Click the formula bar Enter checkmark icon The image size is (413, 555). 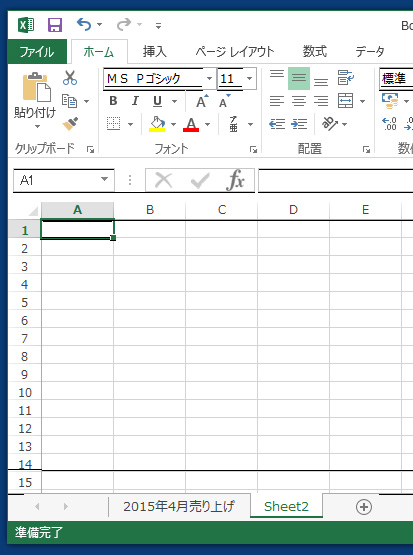[200, 181]
